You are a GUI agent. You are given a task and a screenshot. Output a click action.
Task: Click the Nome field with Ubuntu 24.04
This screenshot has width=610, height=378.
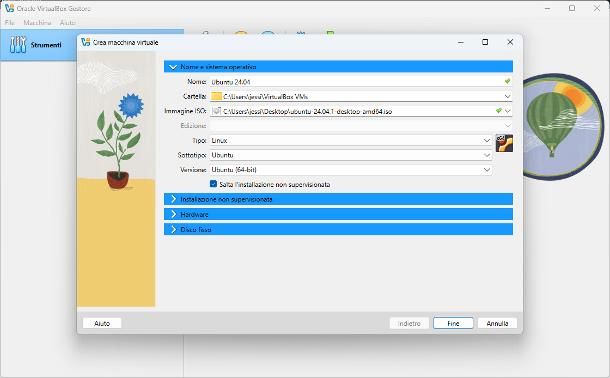360,82
